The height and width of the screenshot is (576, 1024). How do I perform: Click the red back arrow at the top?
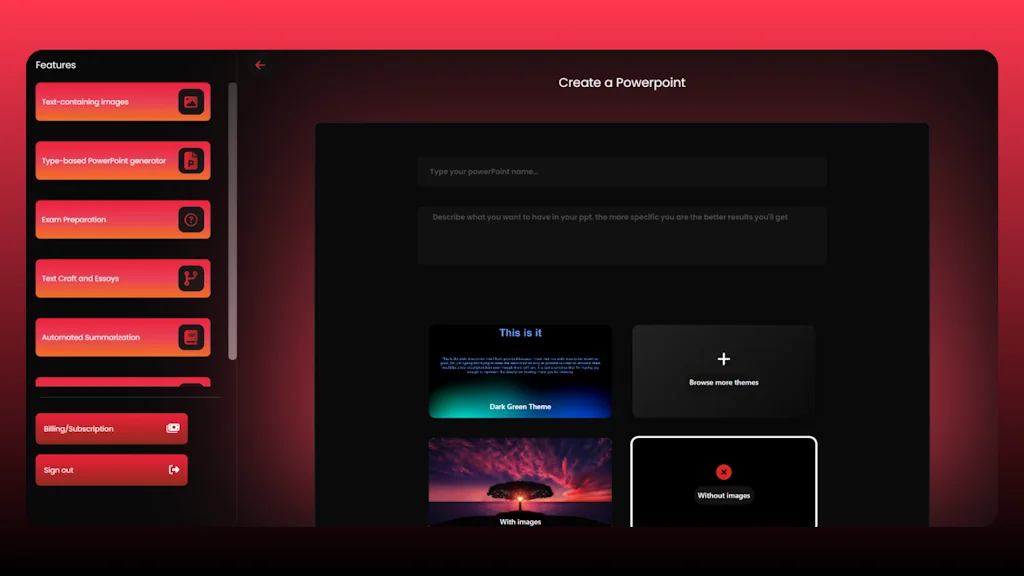[260, 64]
